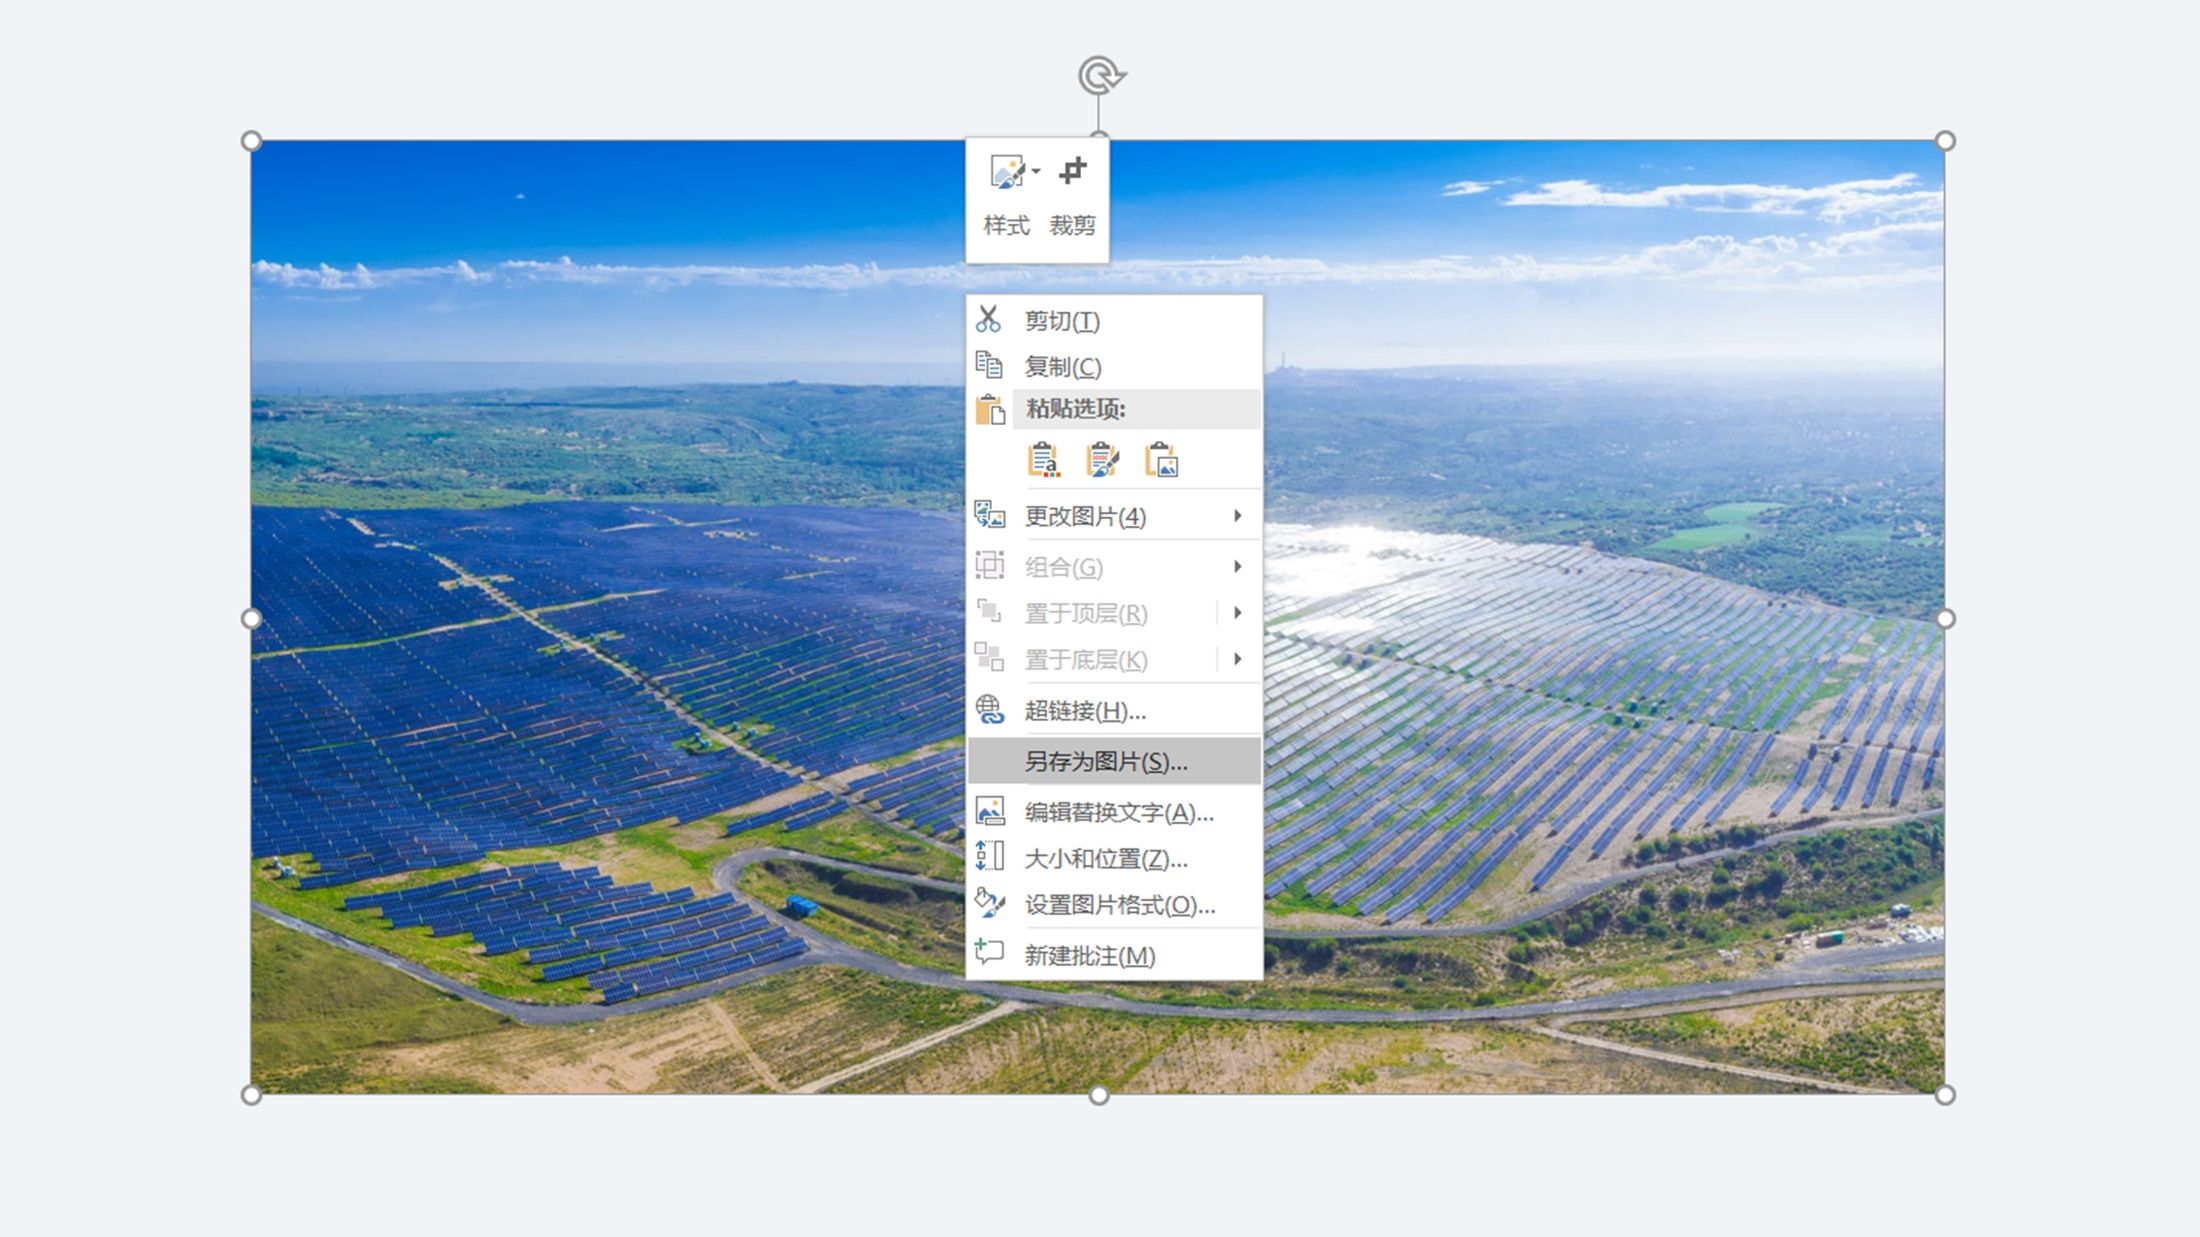The width and height of the screenshot is (2200, 1237).
Task: Click the scissors icon beside Cut
Action: [988, 319]
